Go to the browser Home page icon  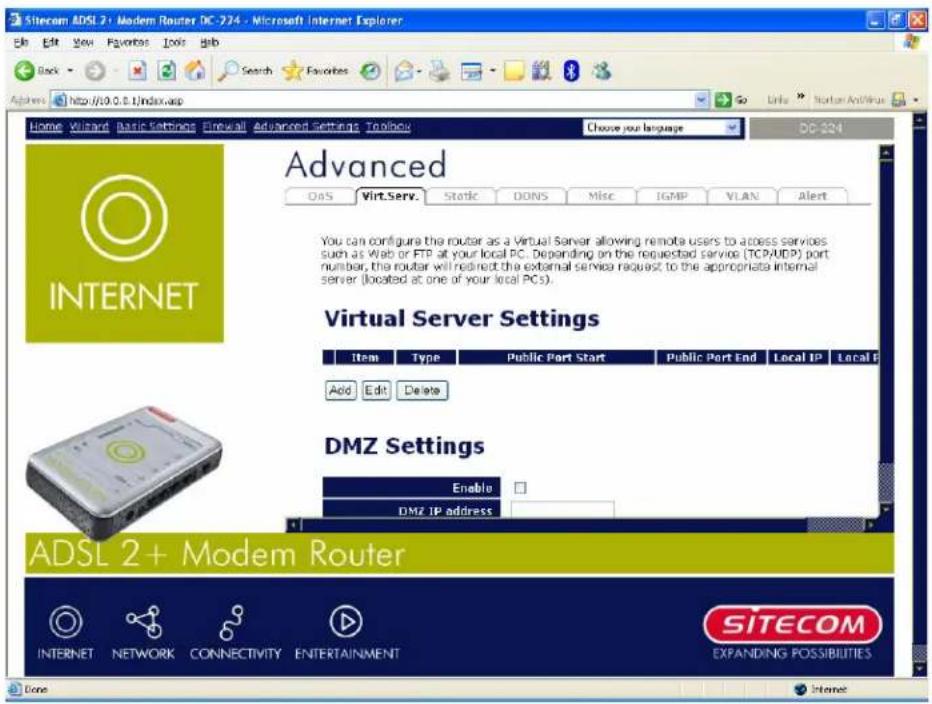point(194,71)
